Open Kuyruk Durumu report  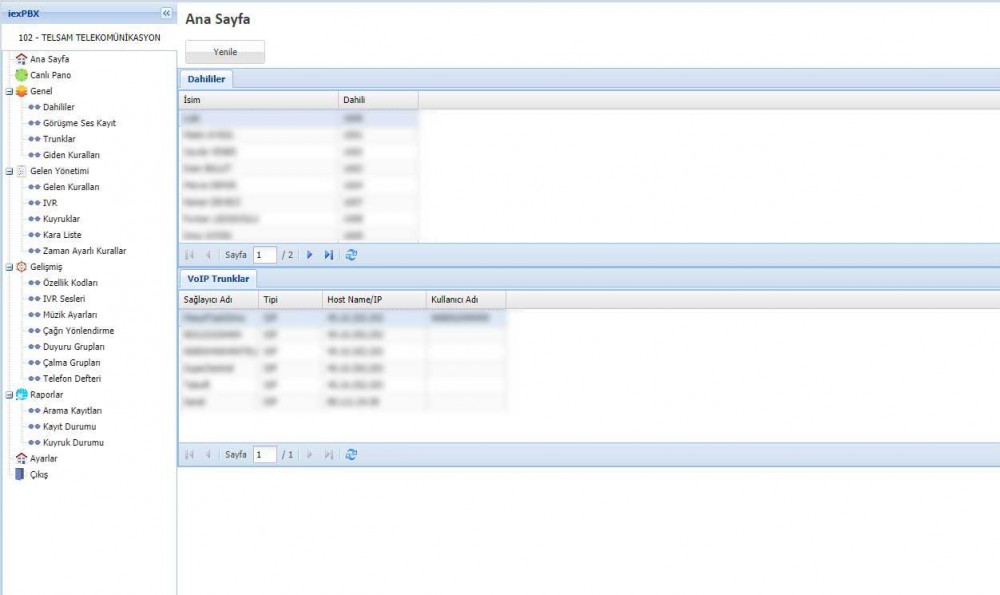click(x=73, y=442)
